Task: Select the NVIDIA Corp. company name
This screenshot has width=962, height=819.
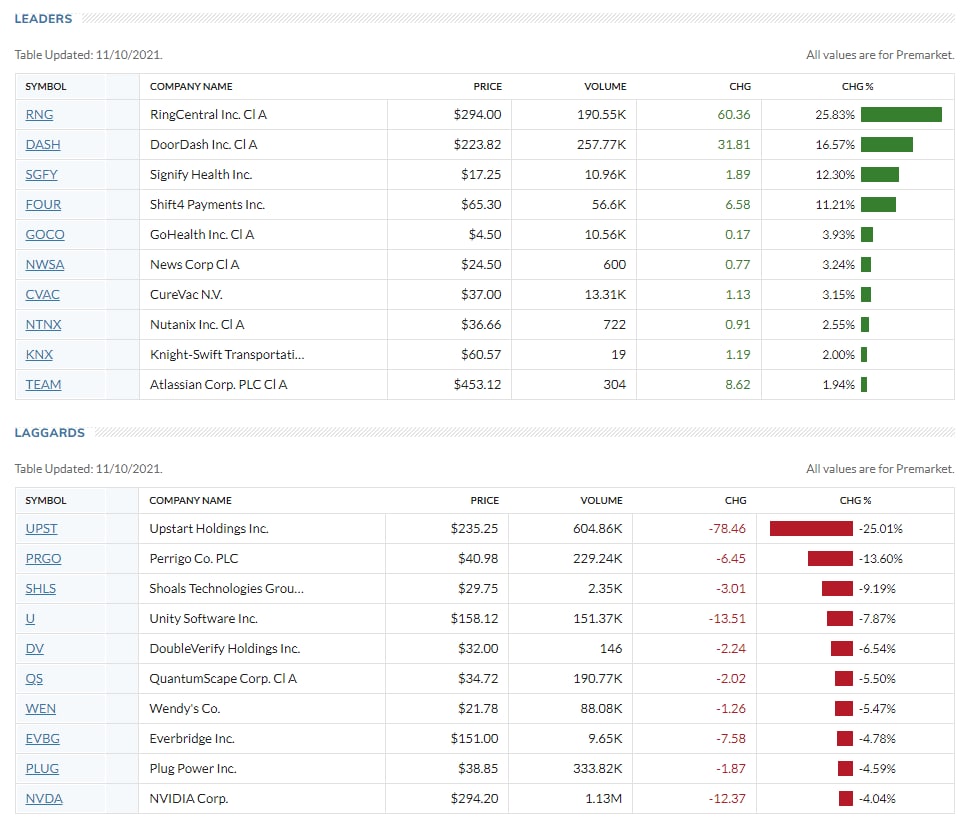Action: (x=188, y=799)
